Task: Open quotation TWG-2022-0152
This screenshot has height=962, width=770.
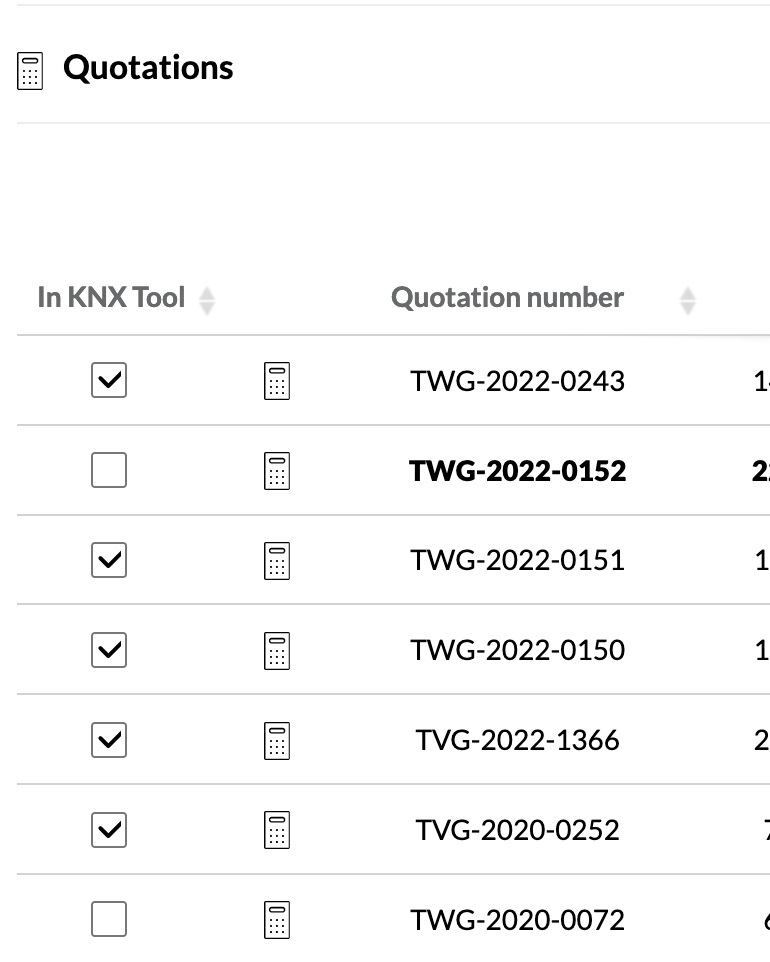Action: click(517, 471)
